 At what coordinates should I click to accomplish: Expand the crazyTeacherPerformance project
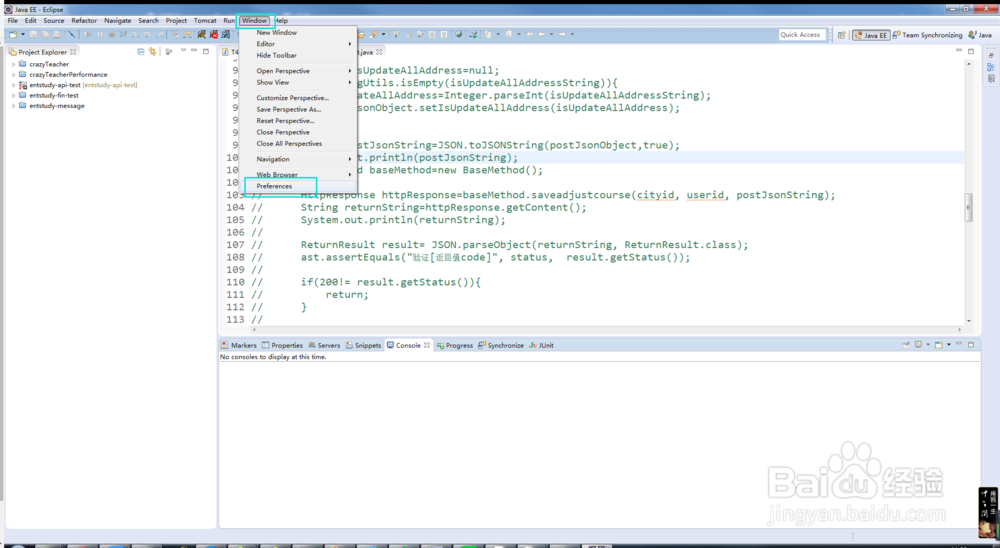click(13, 75)
